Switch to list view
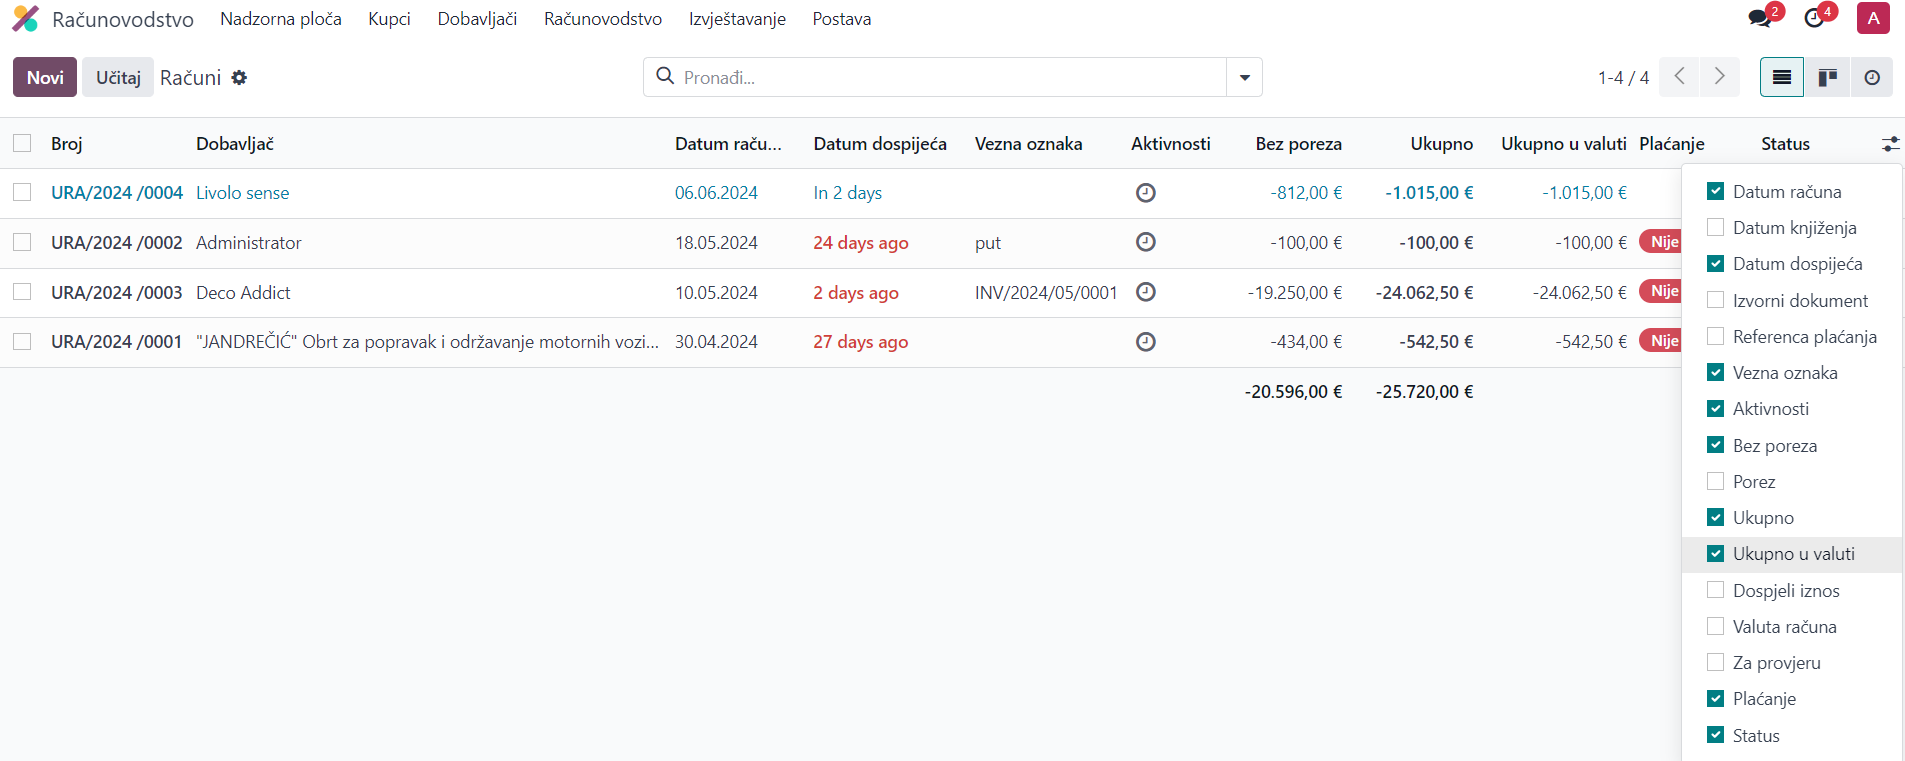 [x=1781, y=78]
